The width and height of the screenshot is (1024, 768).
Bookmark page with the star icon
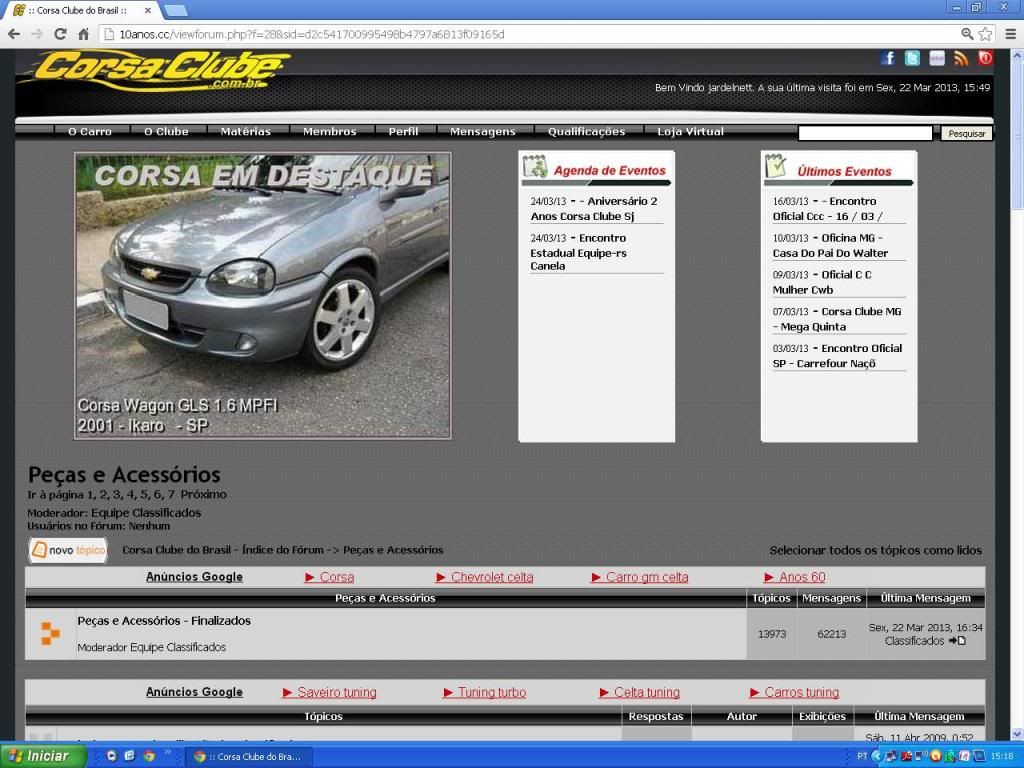pyautogui.click(x=985, y=34)
